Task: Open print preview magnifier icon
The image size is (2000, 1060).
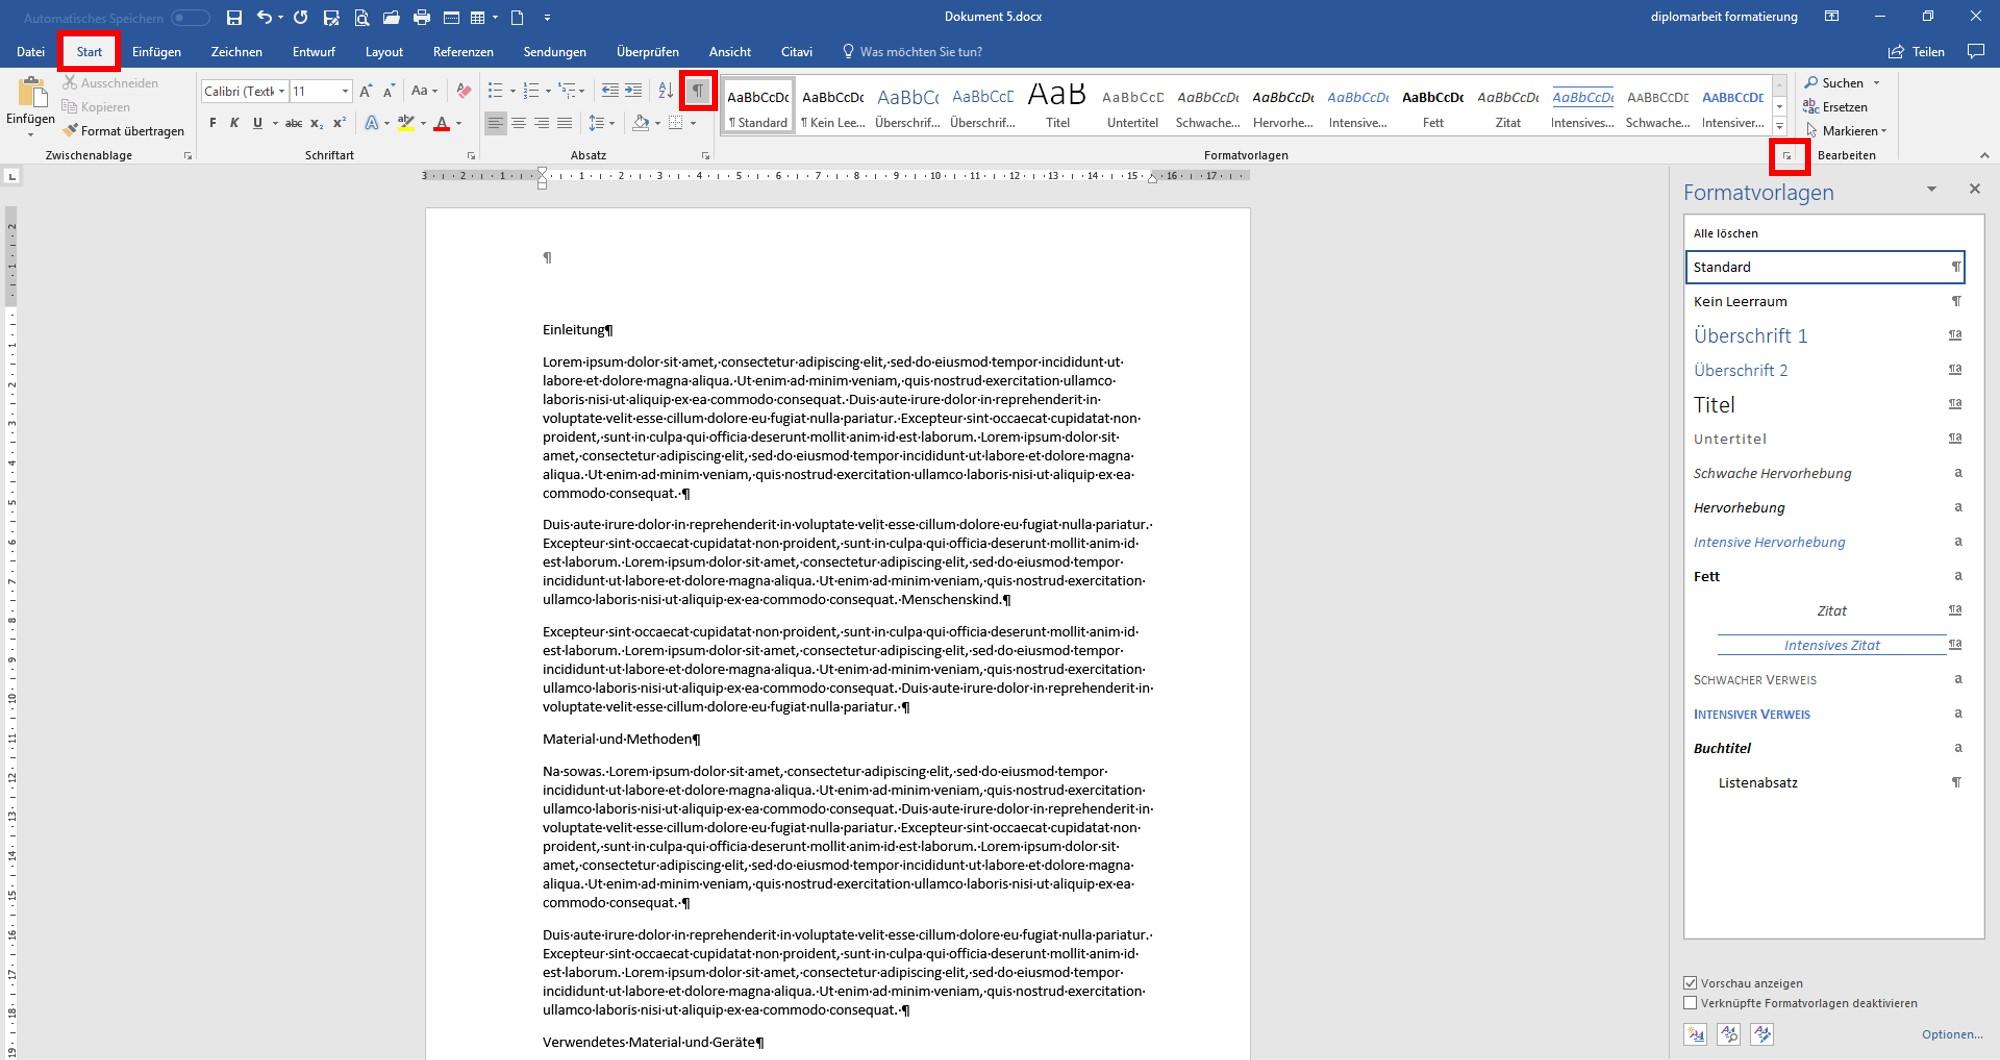Action: coord(361,17)
